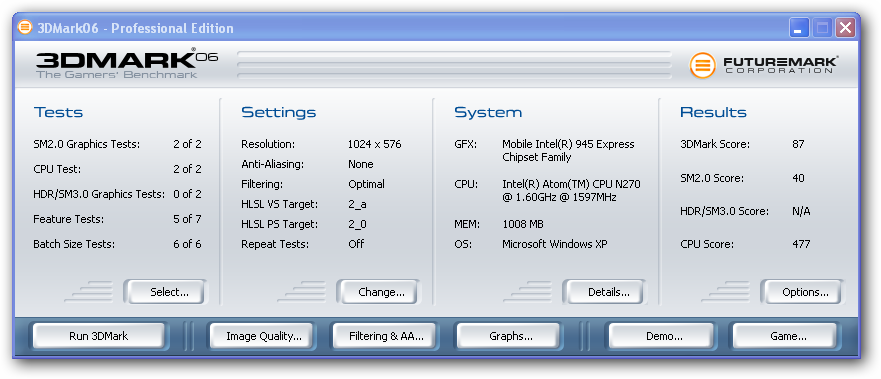Click the MEM label
This screenshot has width=881, height=379.
467,224
